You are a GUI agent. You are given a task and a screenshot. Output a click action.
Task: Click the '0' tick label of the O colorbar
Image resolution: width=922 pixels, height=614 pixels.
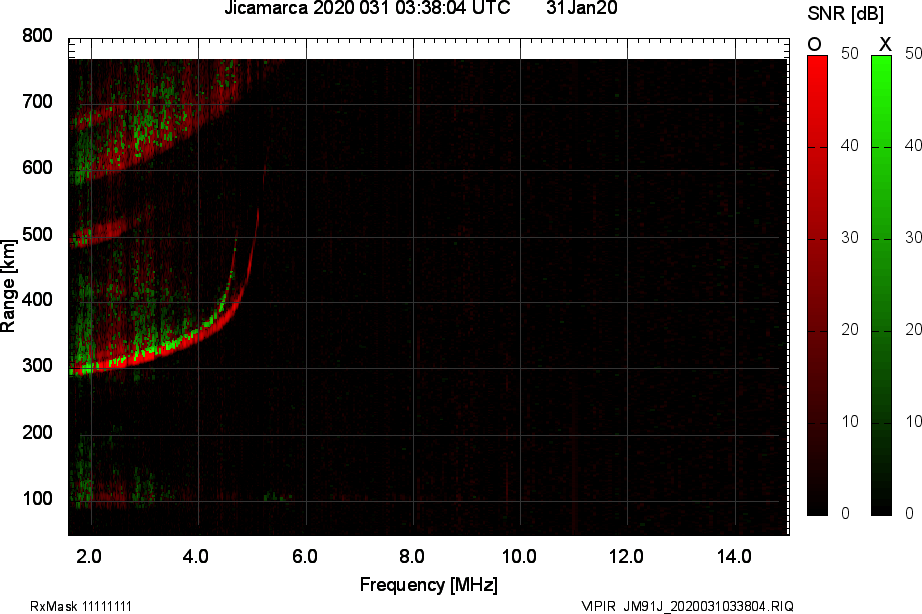coord(846,513)
